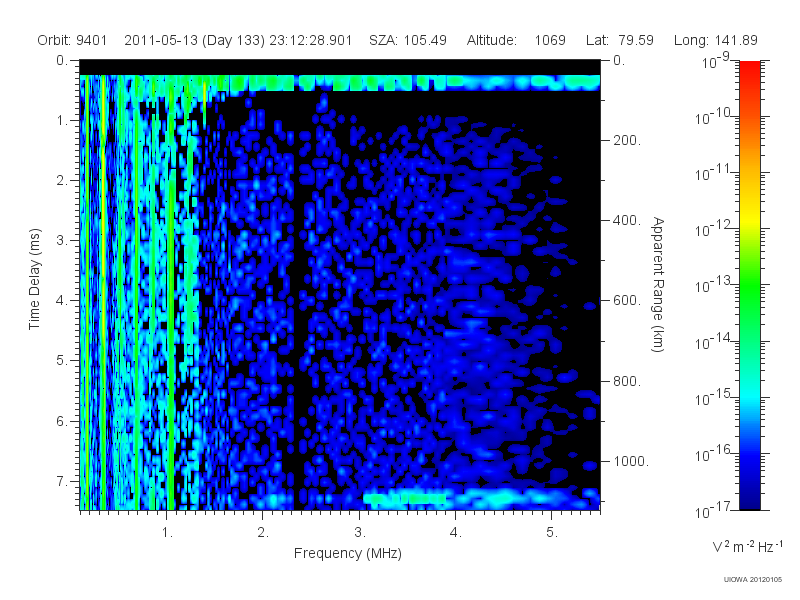The image size is (800, 600).
Task: Click the 'Lat: 79.59' header value
Action: click(620, 40)
